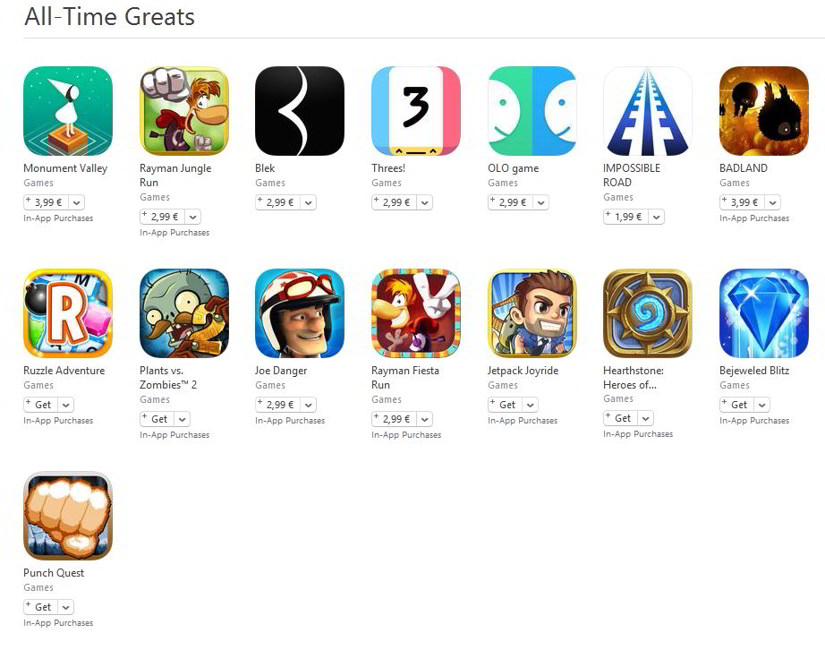Expand dropdown arrow beside Joe Danger price

[x=309, y=405]
